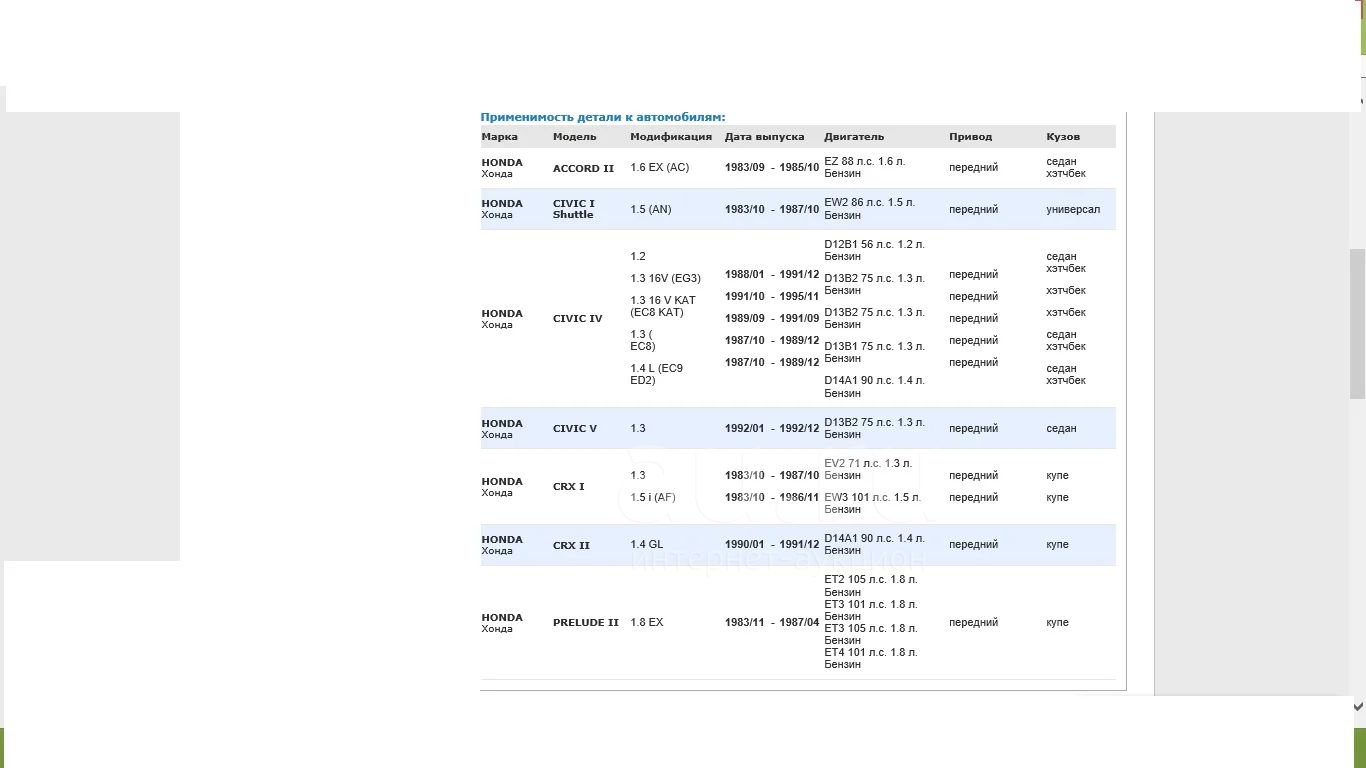Click modification "1.6 EX (AC)"

tap(659, 168)
